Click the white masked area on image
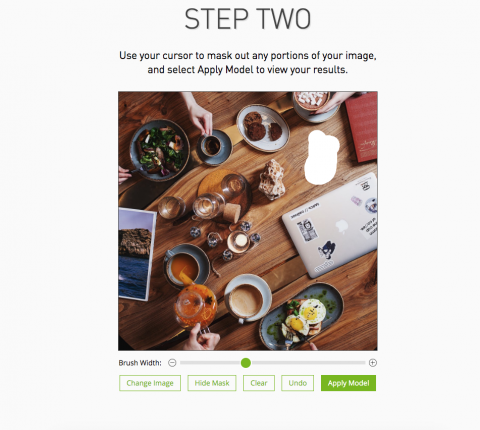The height and width of the screenshot is (430, 480). click(x=321, y=158)
